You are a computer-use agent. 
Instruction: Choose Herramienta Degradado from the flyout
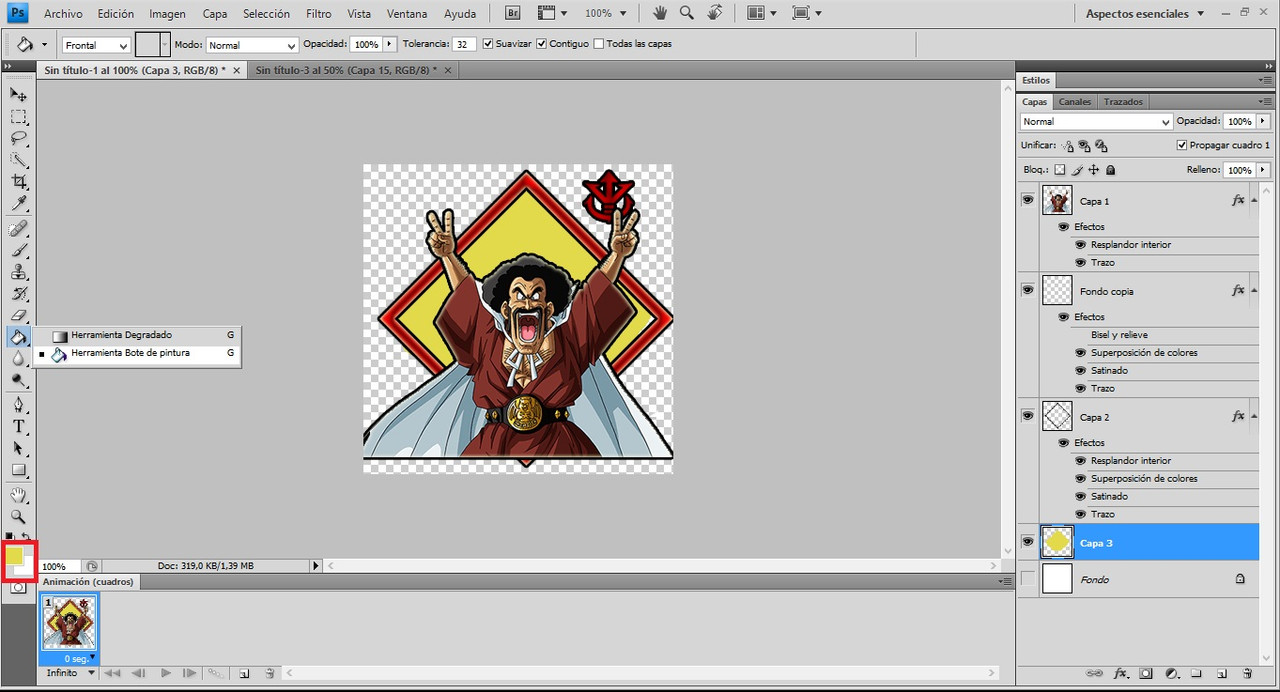click(138, 335)
